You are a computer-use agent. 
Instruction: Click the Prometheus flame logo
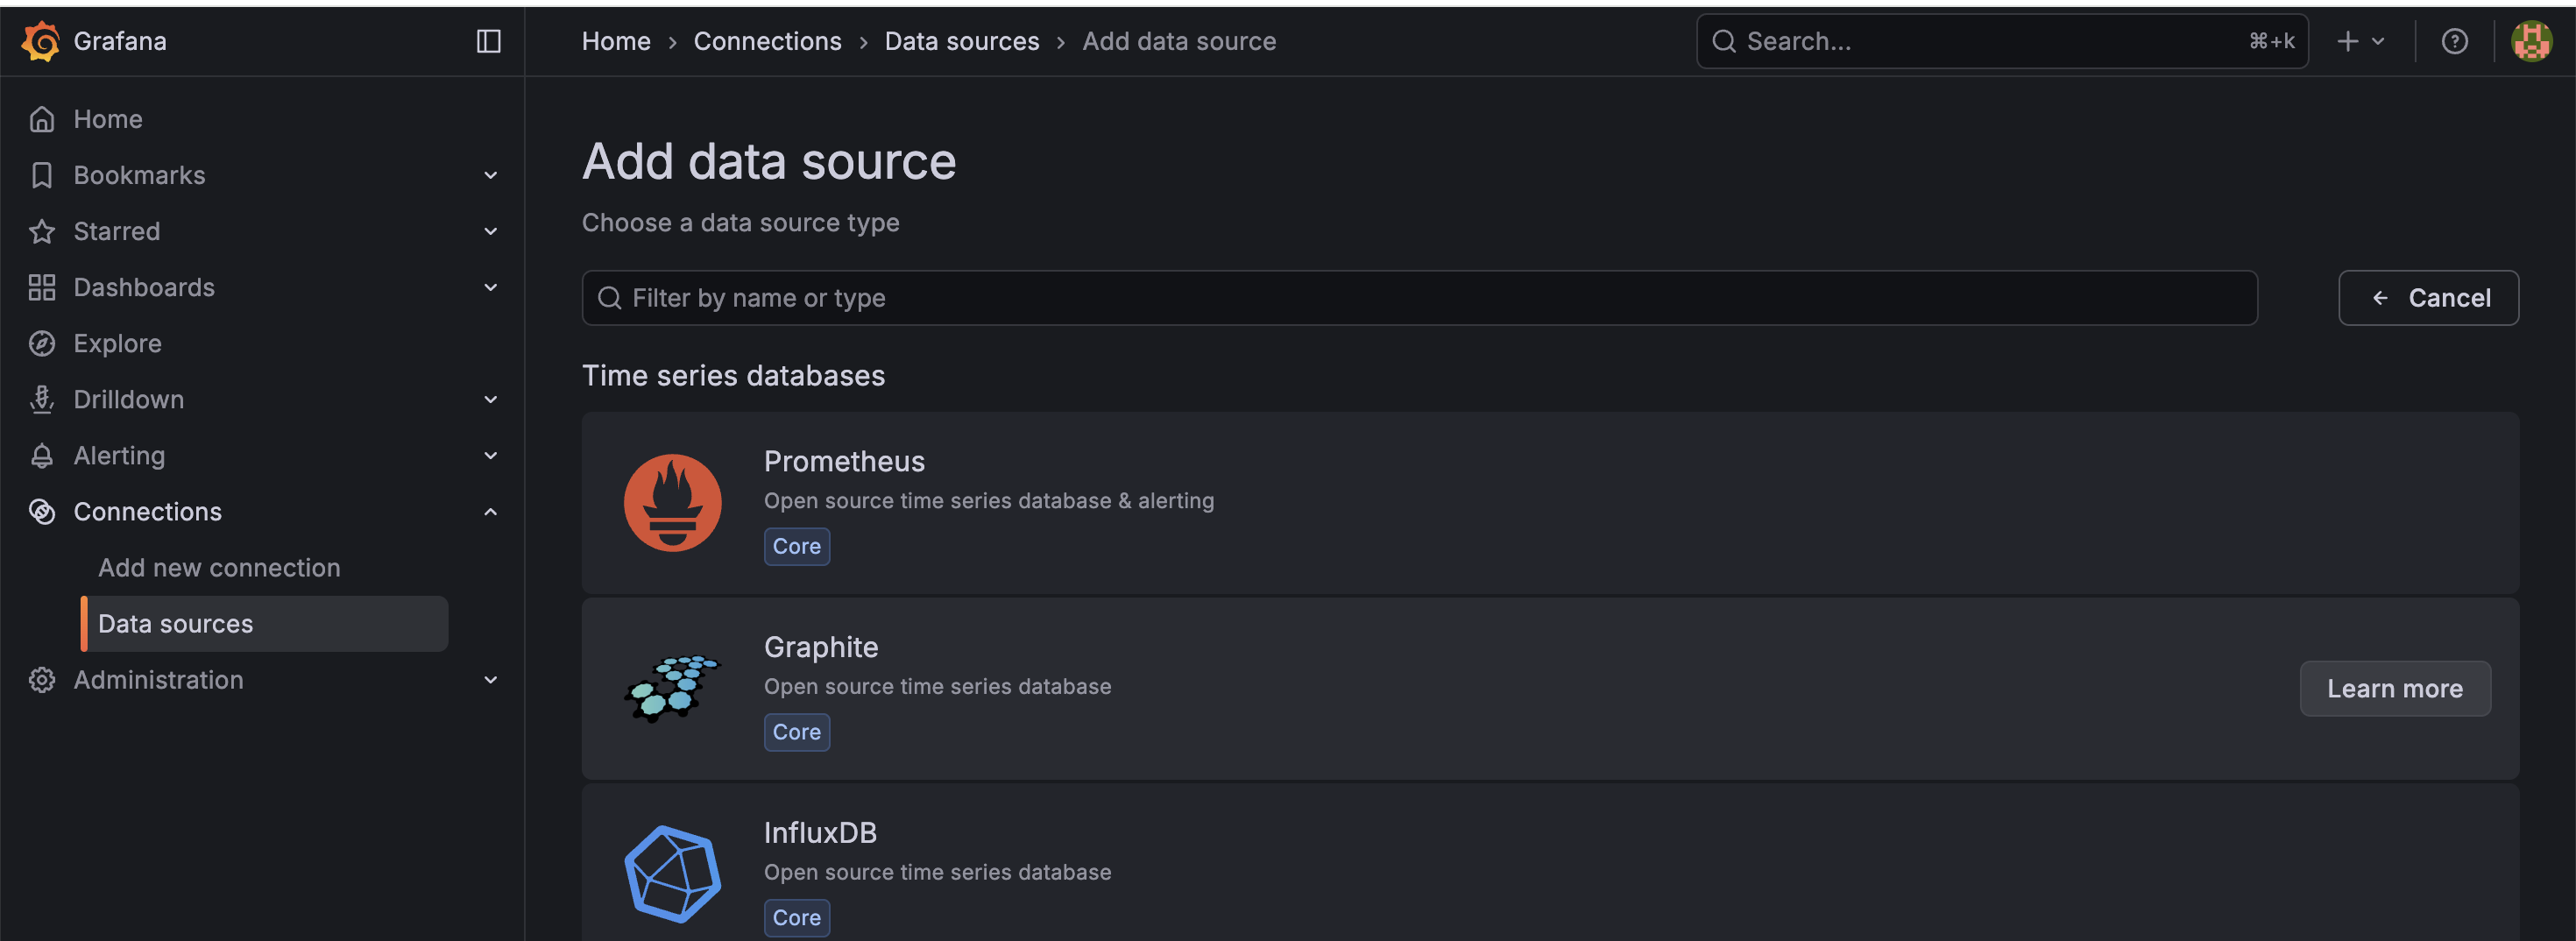(x=672, y=502)
